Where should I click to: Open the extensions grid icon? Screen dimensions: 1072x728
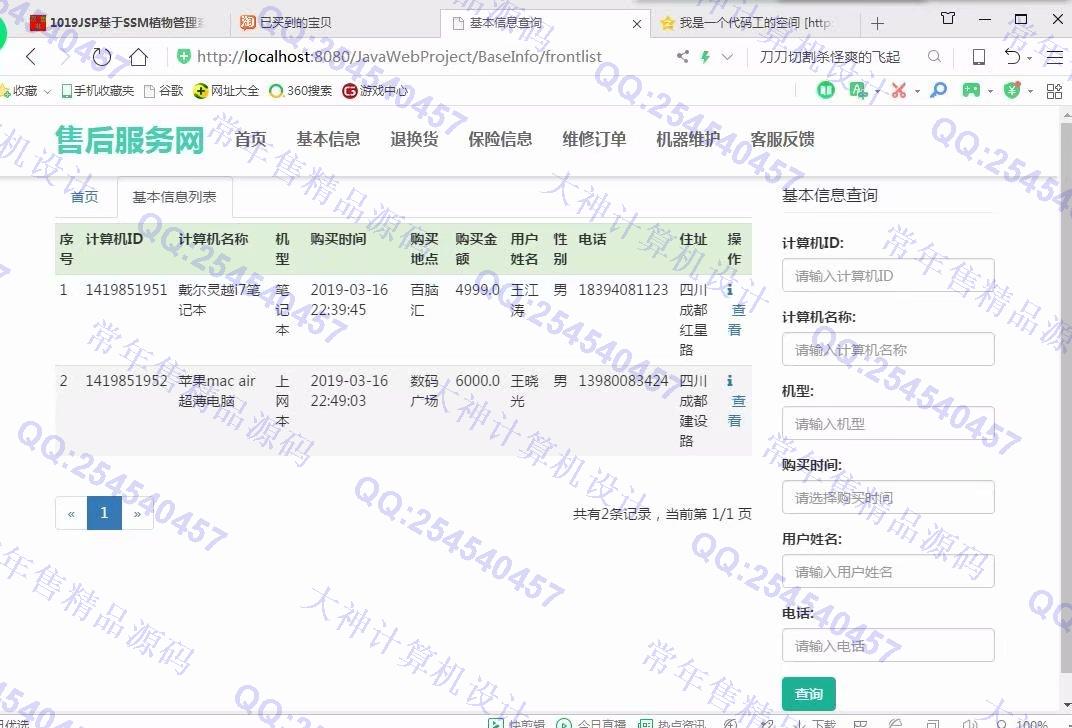coord(1054,90)
